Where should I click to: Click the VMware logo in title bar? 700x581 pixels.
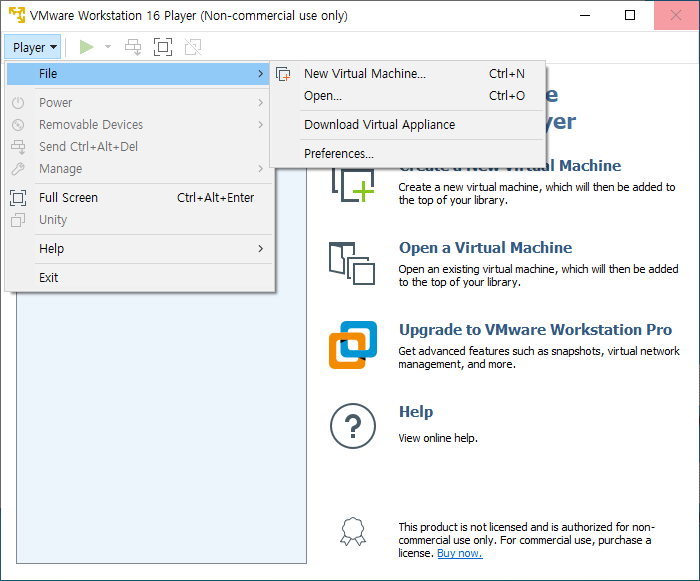(17, 15)
